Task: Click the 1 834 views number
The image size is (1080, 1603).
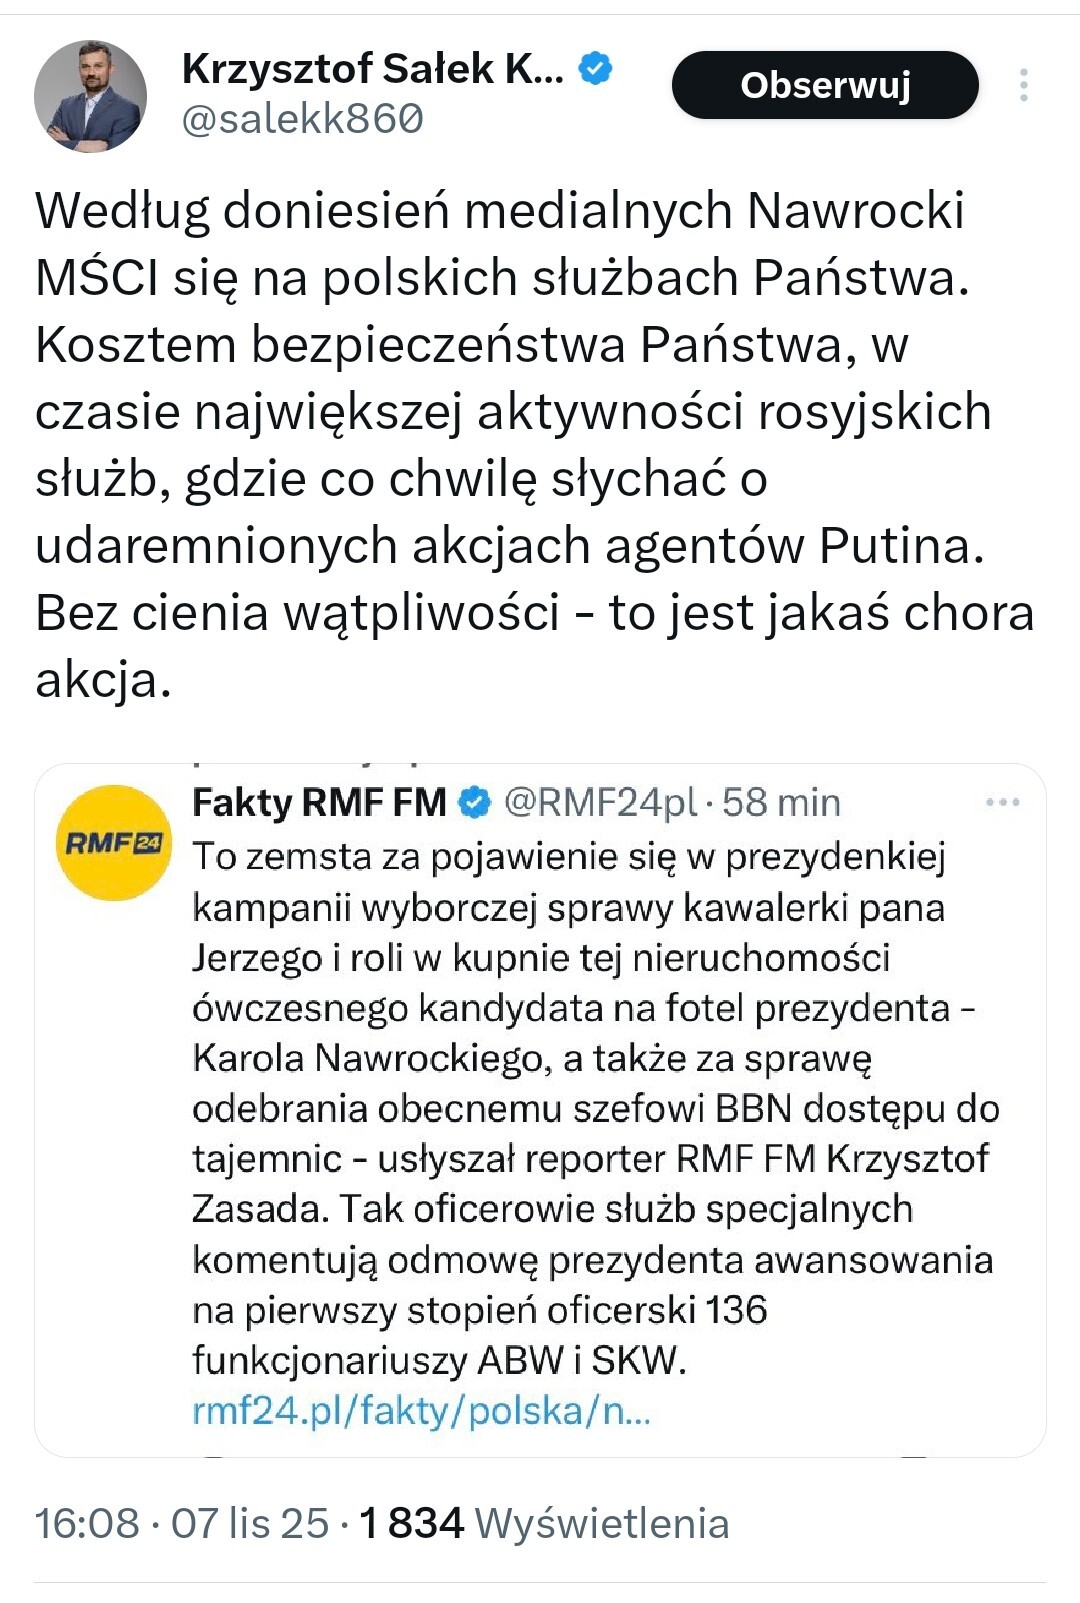Action: pos(411,1523)
